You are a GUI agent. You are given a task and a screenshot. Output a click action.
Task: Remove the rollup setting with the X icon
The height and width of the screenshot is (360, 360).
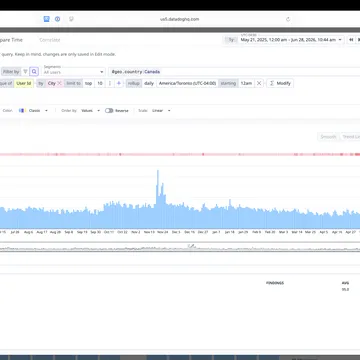pos(259,83)
